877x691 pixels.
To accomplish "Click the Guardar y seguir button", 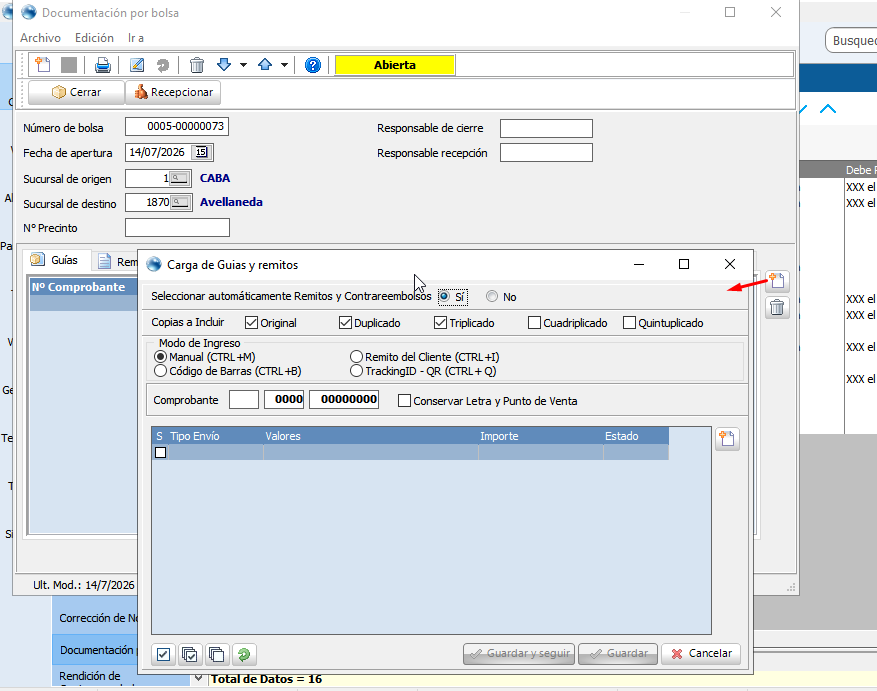I will [519, 654].
